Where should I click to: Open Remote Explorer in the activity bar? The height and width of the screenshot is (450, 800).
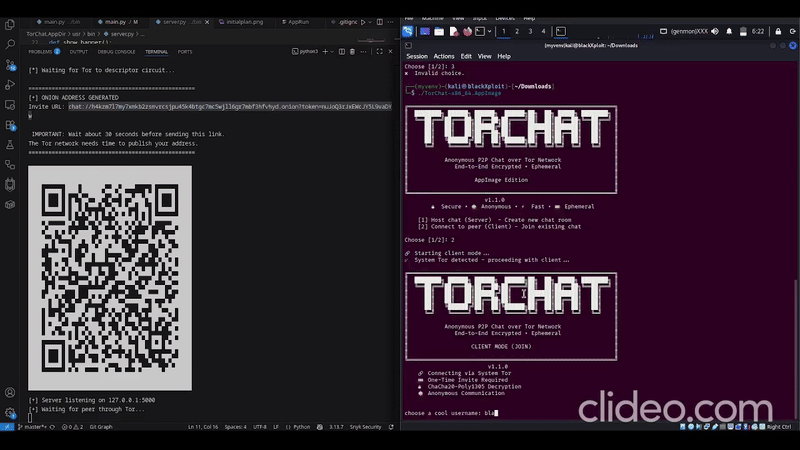pos(10,105)
